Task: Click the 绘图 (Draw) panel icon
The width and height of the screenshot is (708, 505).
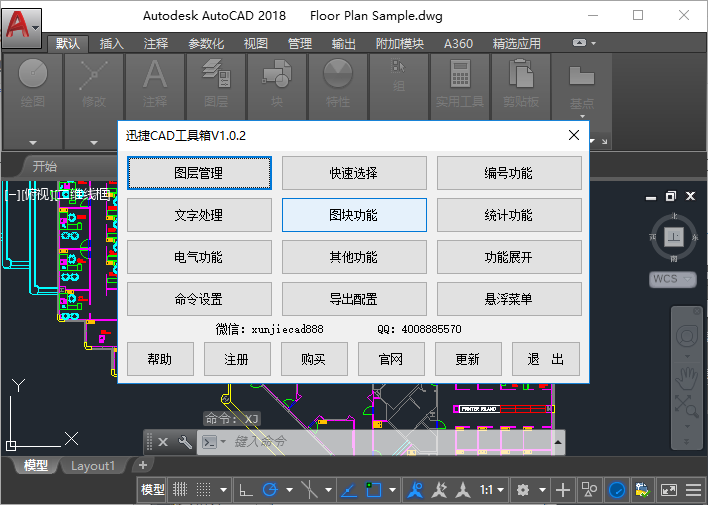Action: coord(33,73)
